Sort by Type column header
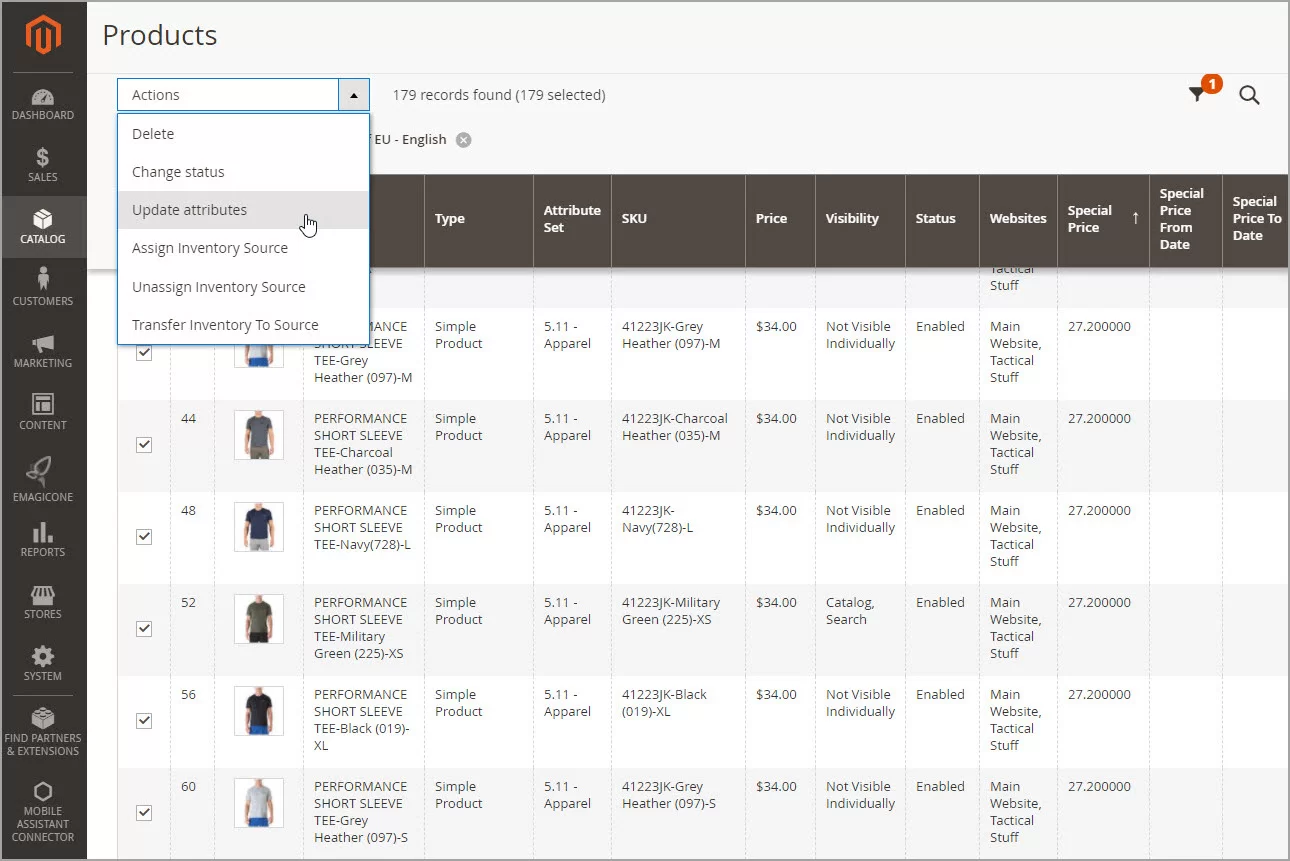This screenshot has width=1290, height=861. coord(478,219)
